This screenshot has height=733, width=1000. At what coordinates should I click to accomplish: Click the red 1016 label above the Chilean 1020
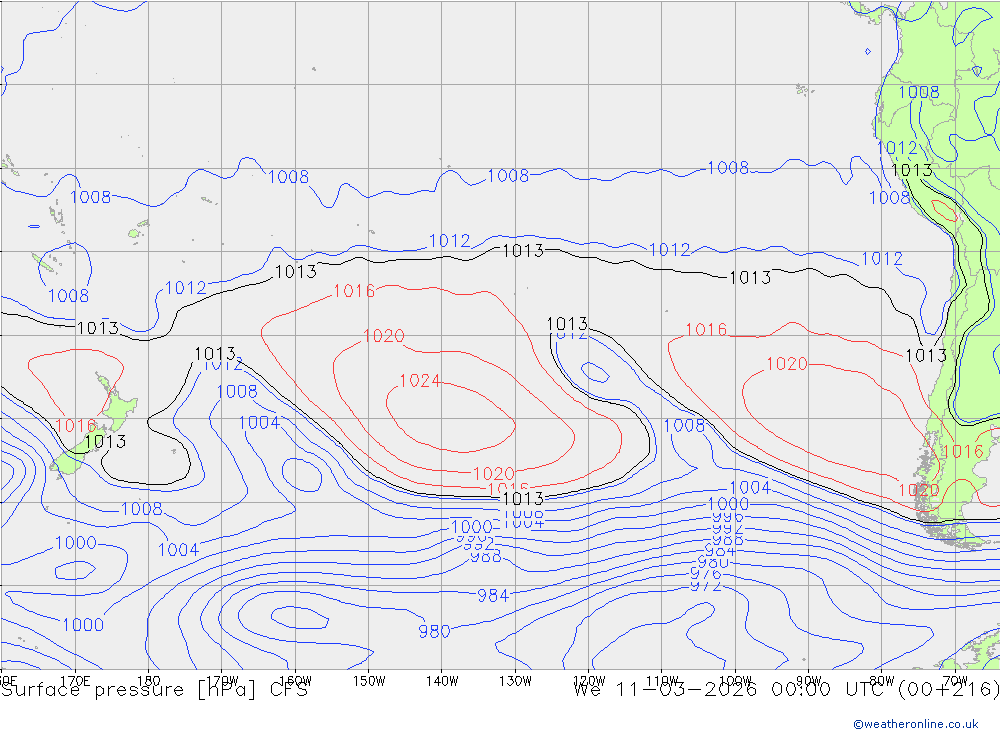pos(706,329)
